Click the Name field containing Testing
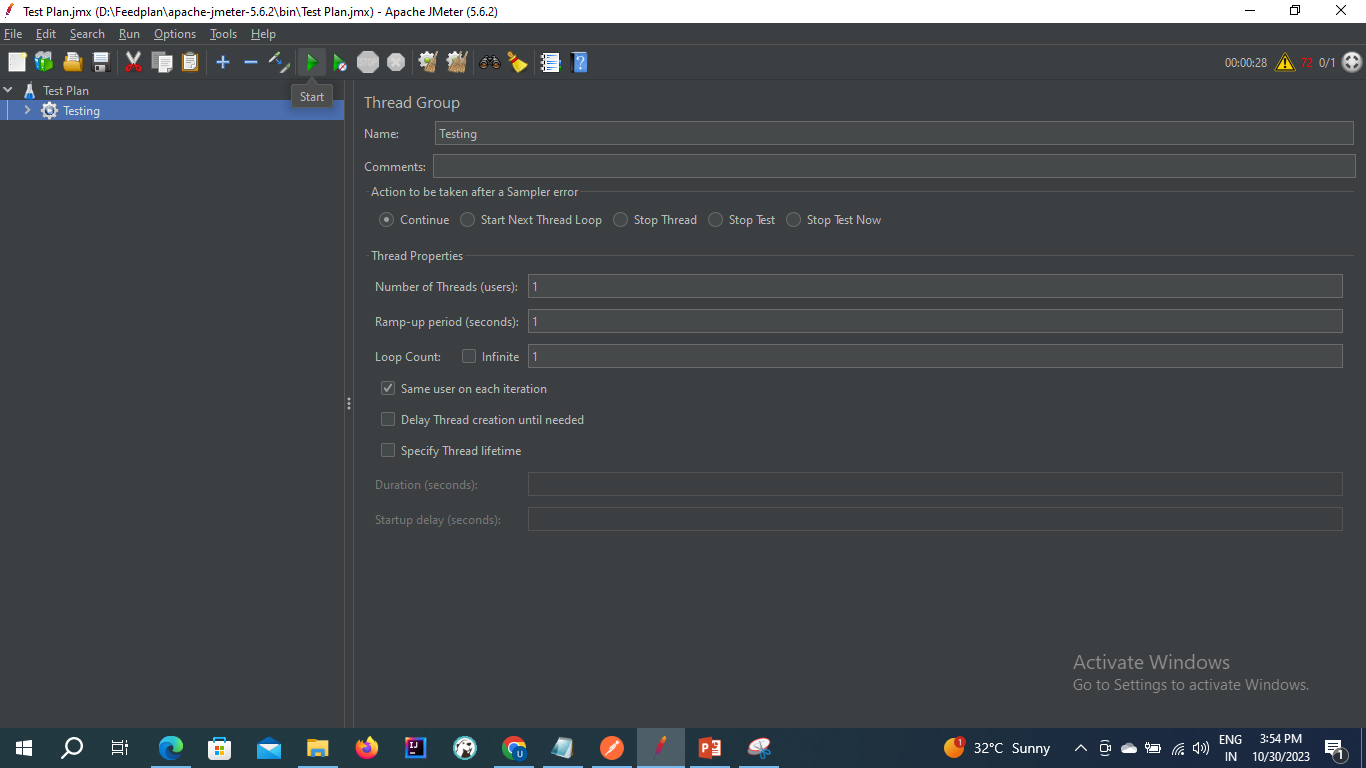This screenshot has width=1366, height=768. point(895,134)
